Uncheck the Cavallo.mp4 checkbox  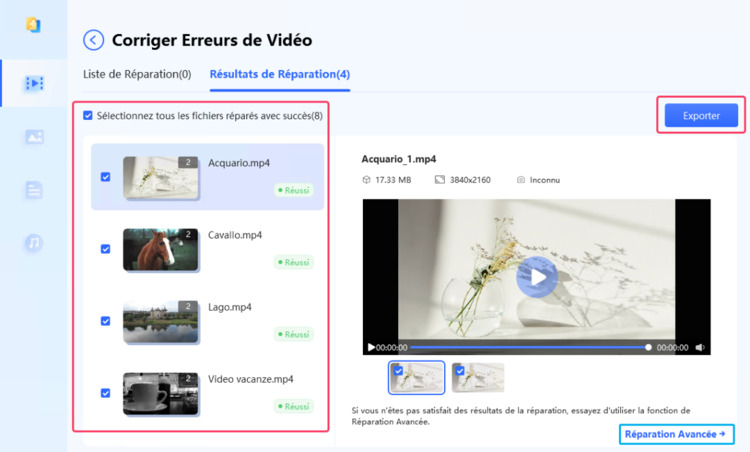pos(105,249)
